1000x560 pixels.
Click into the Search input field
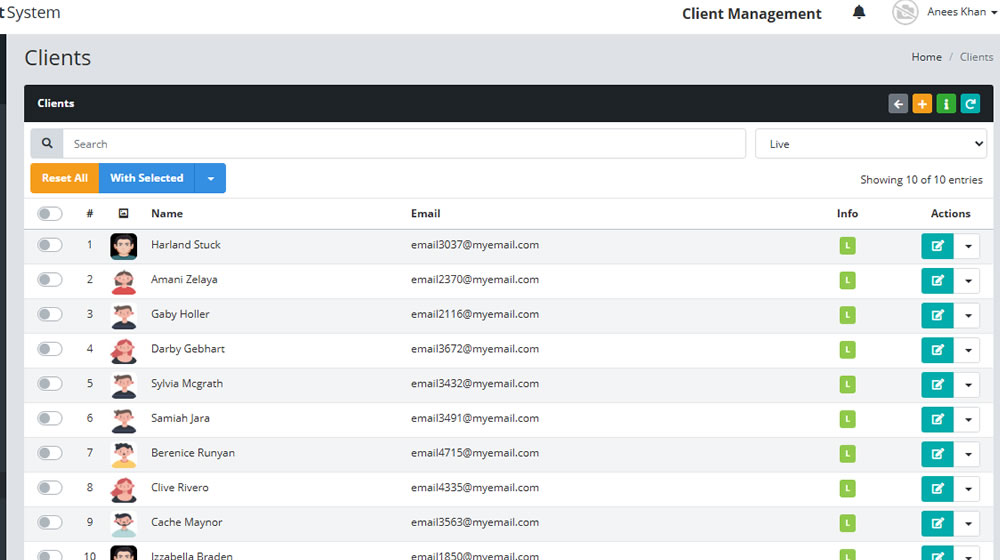404,144
